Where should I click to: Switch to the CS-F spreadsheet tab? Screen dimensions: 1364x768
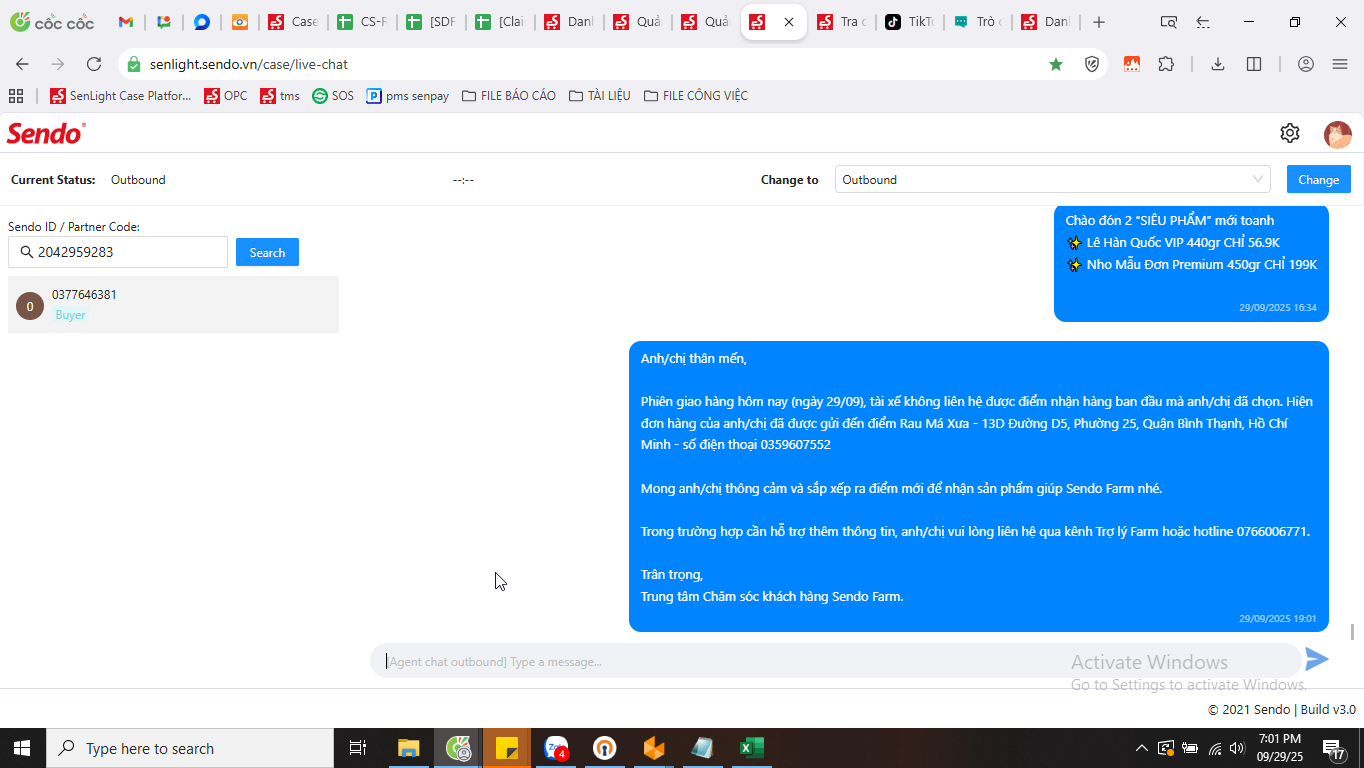[x=362, y=22]
